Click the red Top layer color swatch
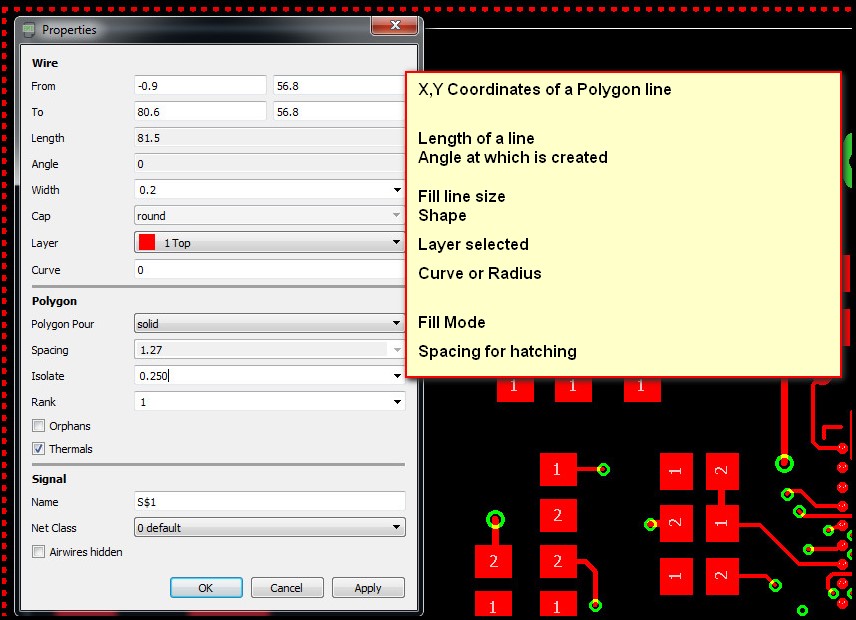The height and width of the screenshot is (620, 856). point(147,242)
